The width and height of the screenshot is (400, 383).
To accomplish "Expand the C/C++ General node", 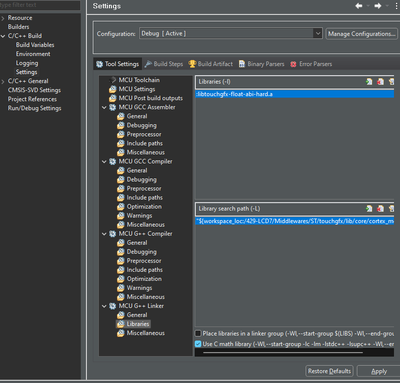I will (x=3, y=81).
